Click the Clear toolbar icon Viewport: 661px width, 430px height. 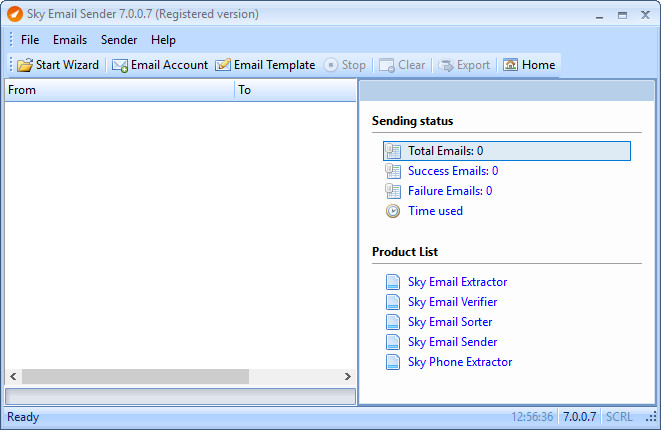pos(387,65)
